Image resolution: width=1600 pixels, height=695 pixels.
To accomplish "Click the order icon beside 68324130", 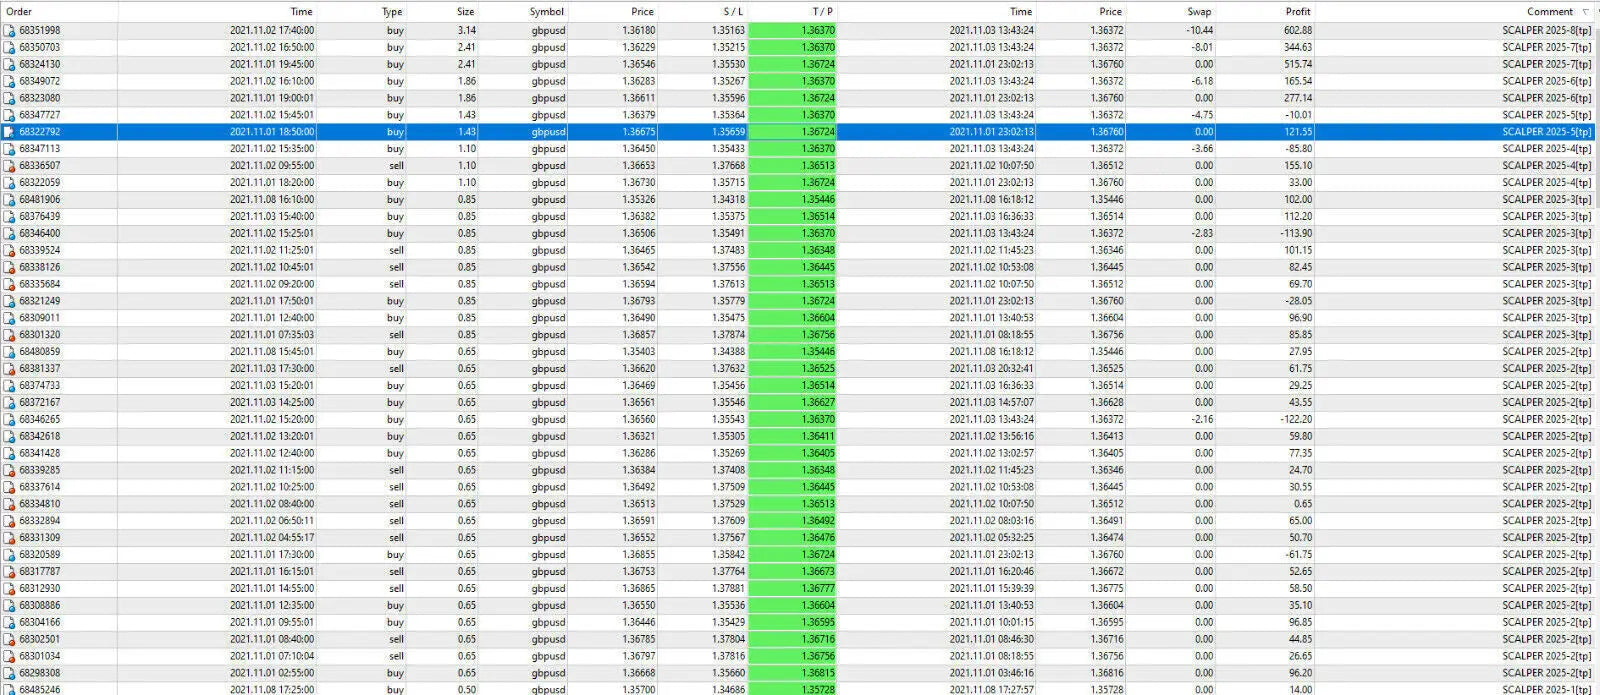I will pyautogui.click(x=9, y=64).
